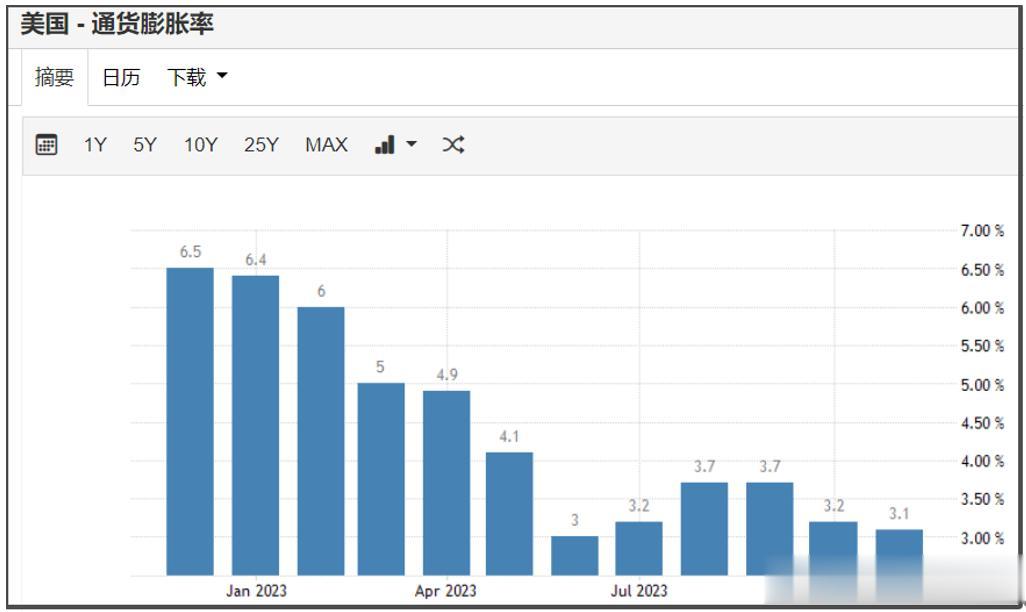The image size is (1026, 612).
Task: Select the 25Y time range
Action: (261, 145)
